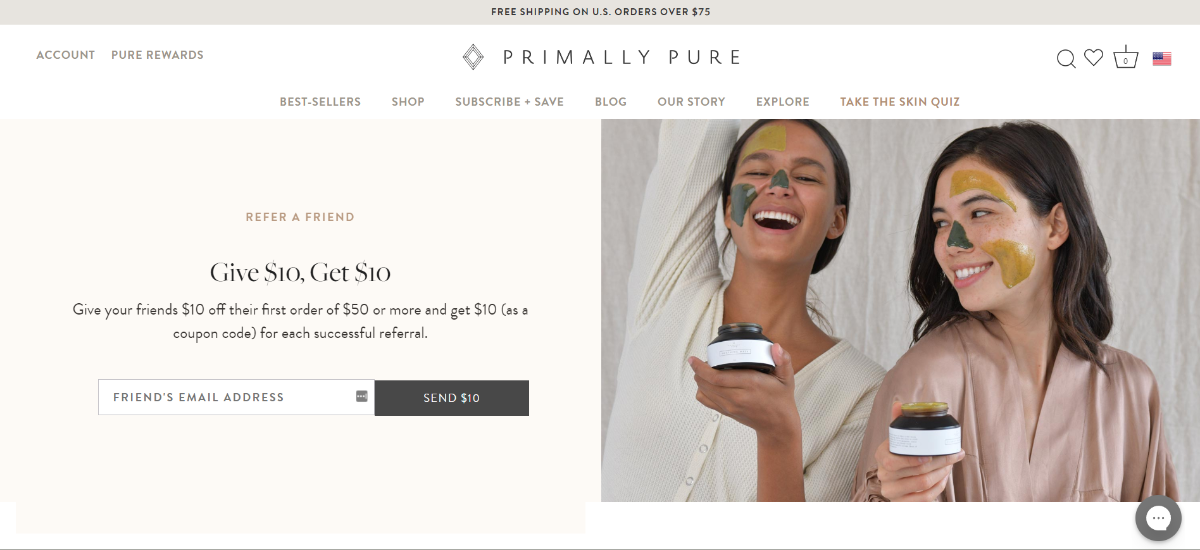Select Subscribe + Save menu item

tap(510, 102)
